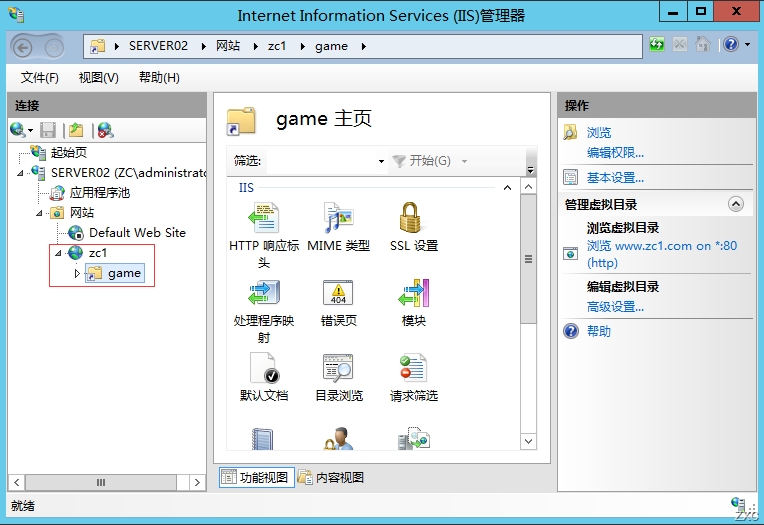Open the HTTP 响应标头 feature icon
This screenshot has width=764, height=525.
(264, 218)
